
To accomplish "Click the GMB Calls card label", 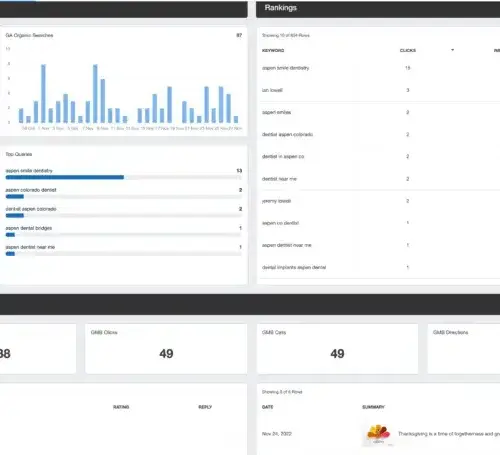I will pos(274,332).
